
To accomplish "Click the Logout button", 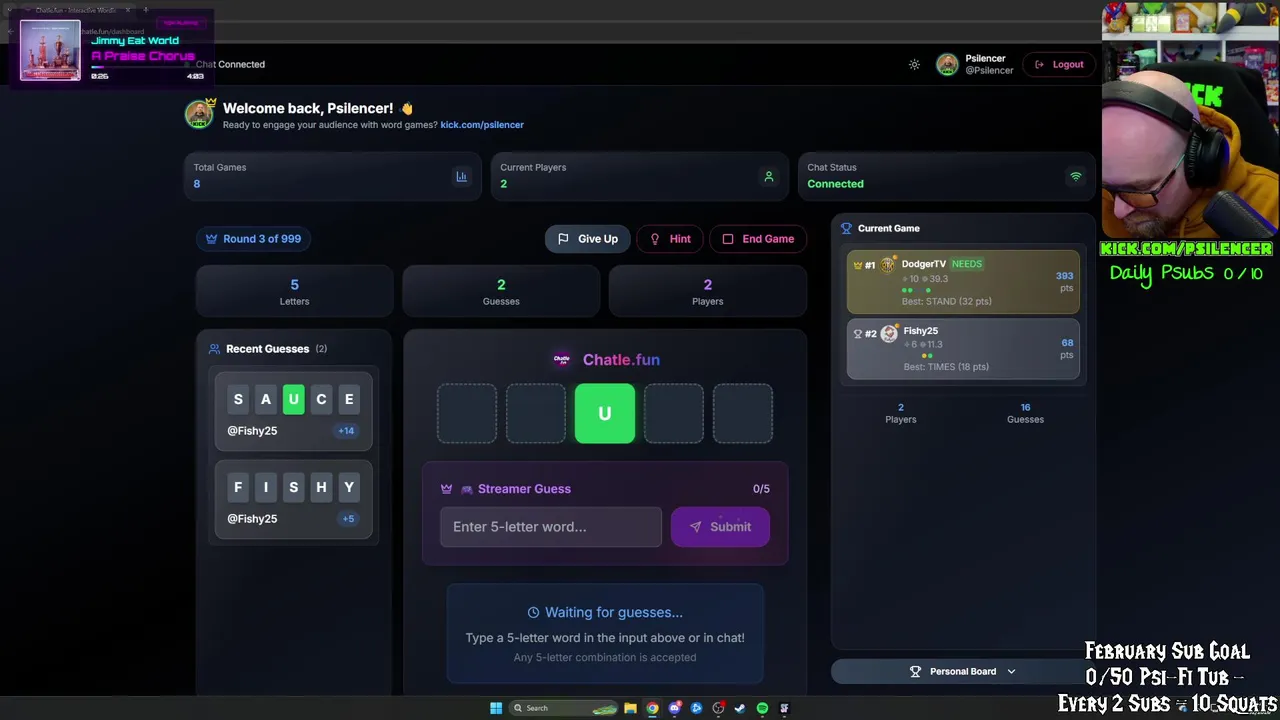I will pos(1059,64).
